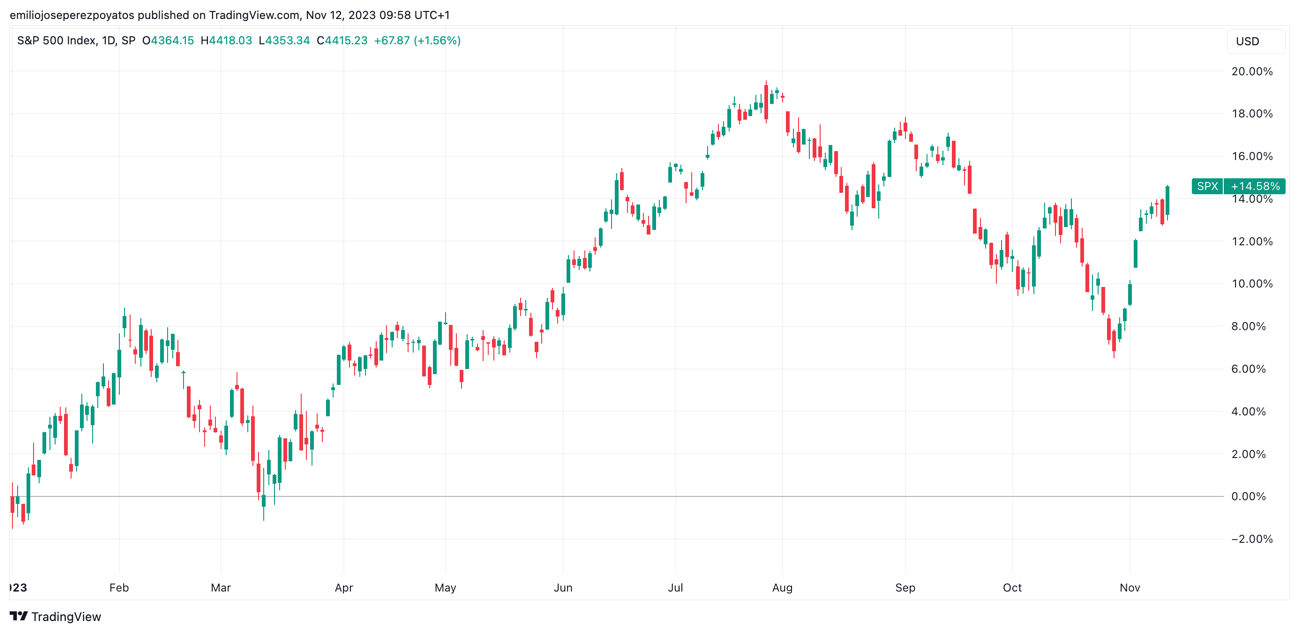This screenshot has height=633, width=1299.
Task: Click the 20.00% label on the price axis
Action: click(x=1251, y=72)
